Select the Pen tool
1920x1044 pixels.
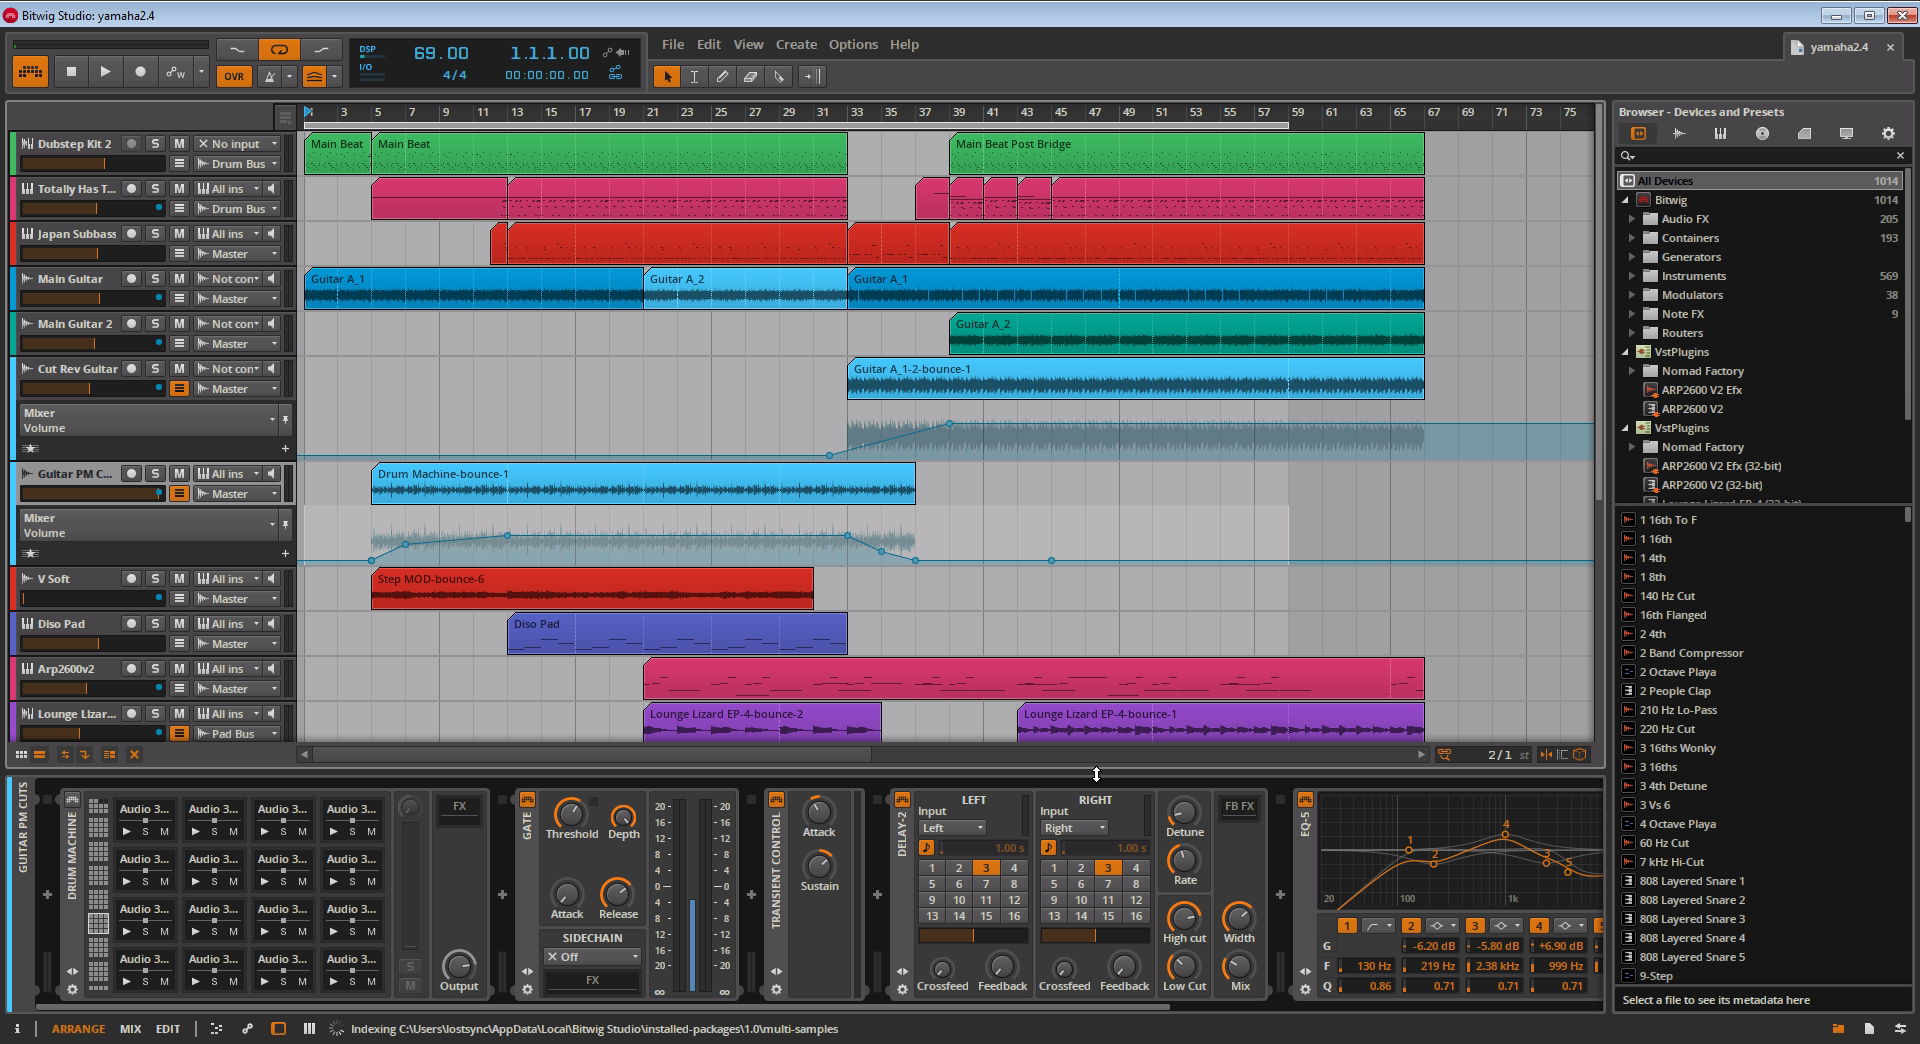722,76
